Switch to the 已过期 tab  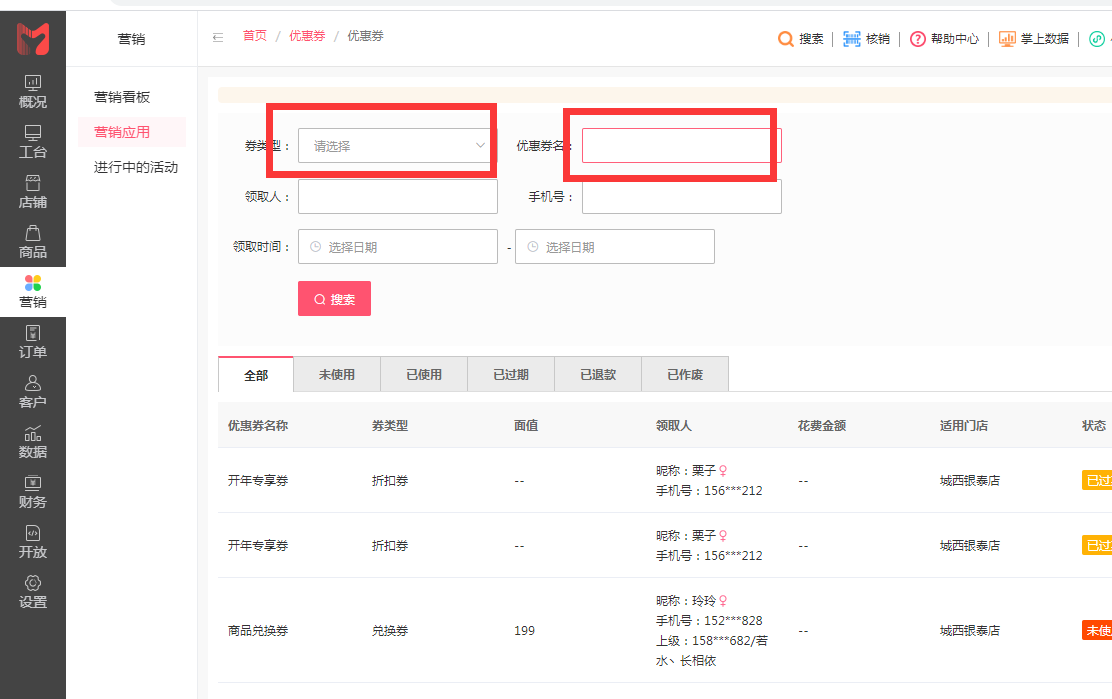coord(511,374)
